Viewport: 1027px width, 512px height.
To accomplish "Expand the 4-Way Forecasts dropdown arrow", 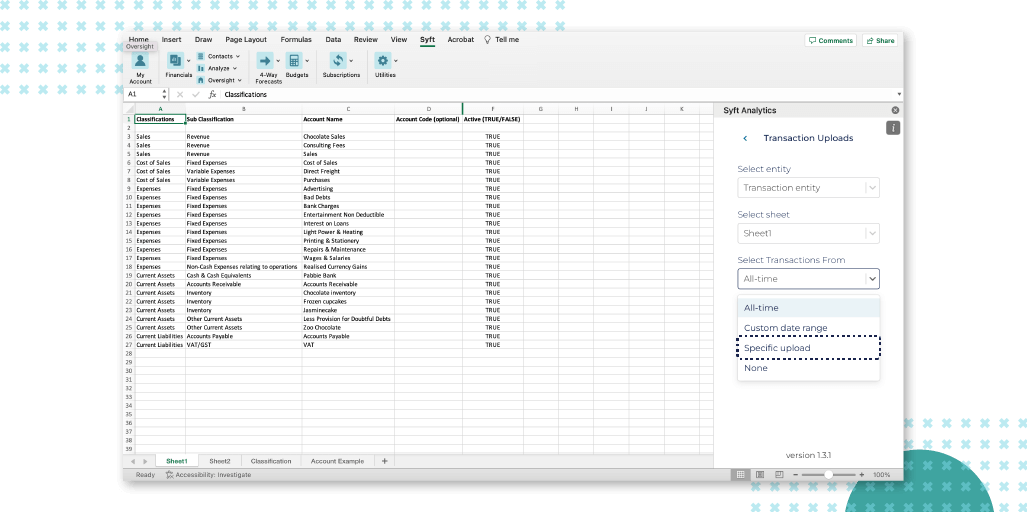I will click(x=278, y=61).
